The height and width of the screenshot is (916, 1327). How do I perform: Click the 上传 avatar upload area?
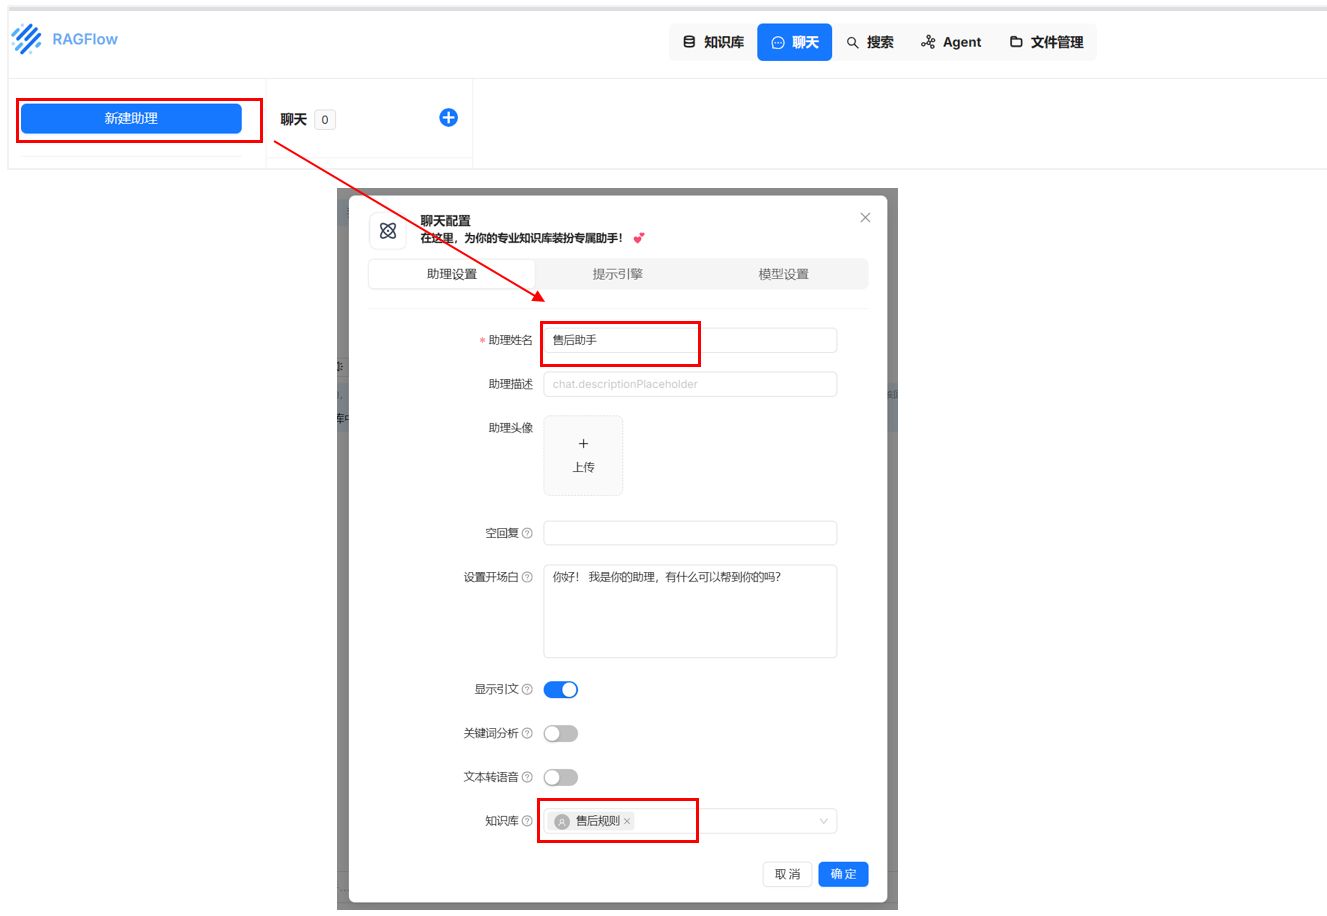pyautogui.click(x=583, y=454)
